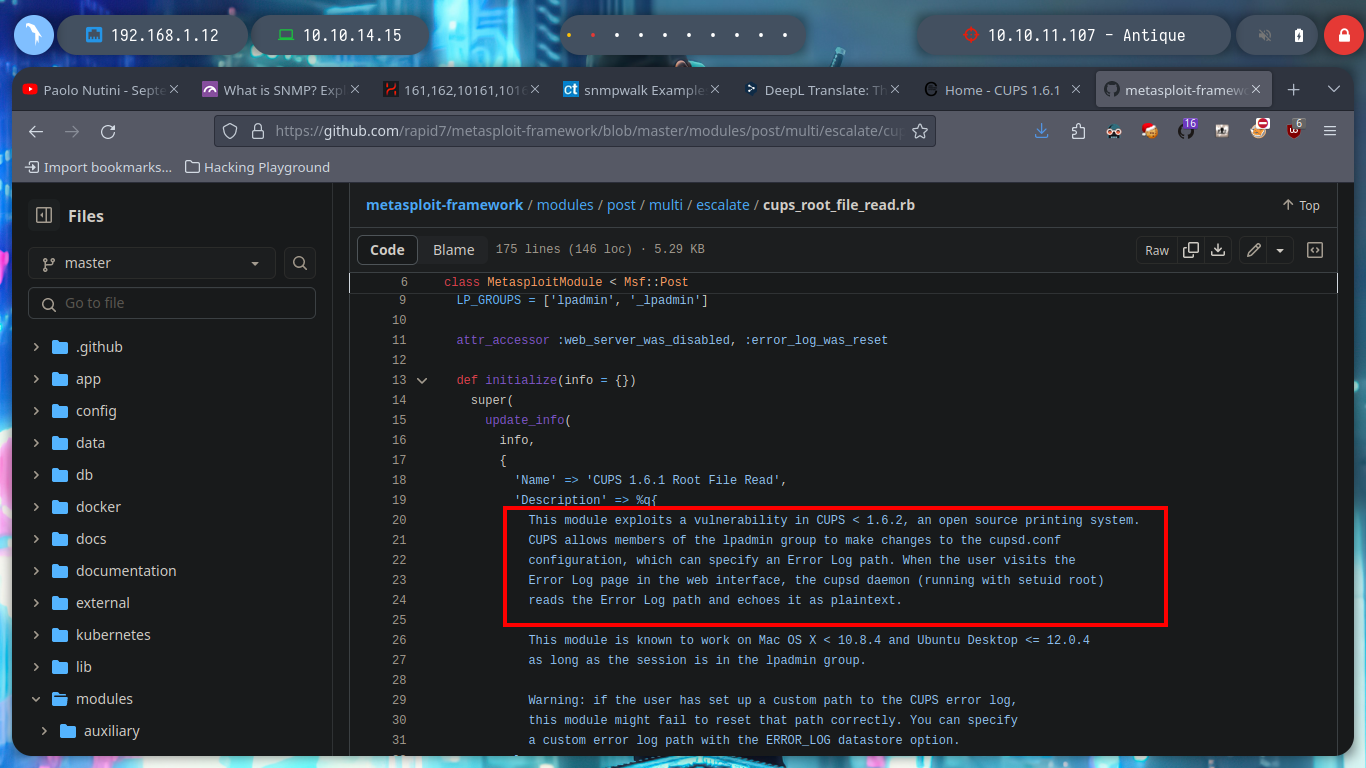Click the Kali dragon menu icon
Screen dimensions: 1366x768
(34, 35)
